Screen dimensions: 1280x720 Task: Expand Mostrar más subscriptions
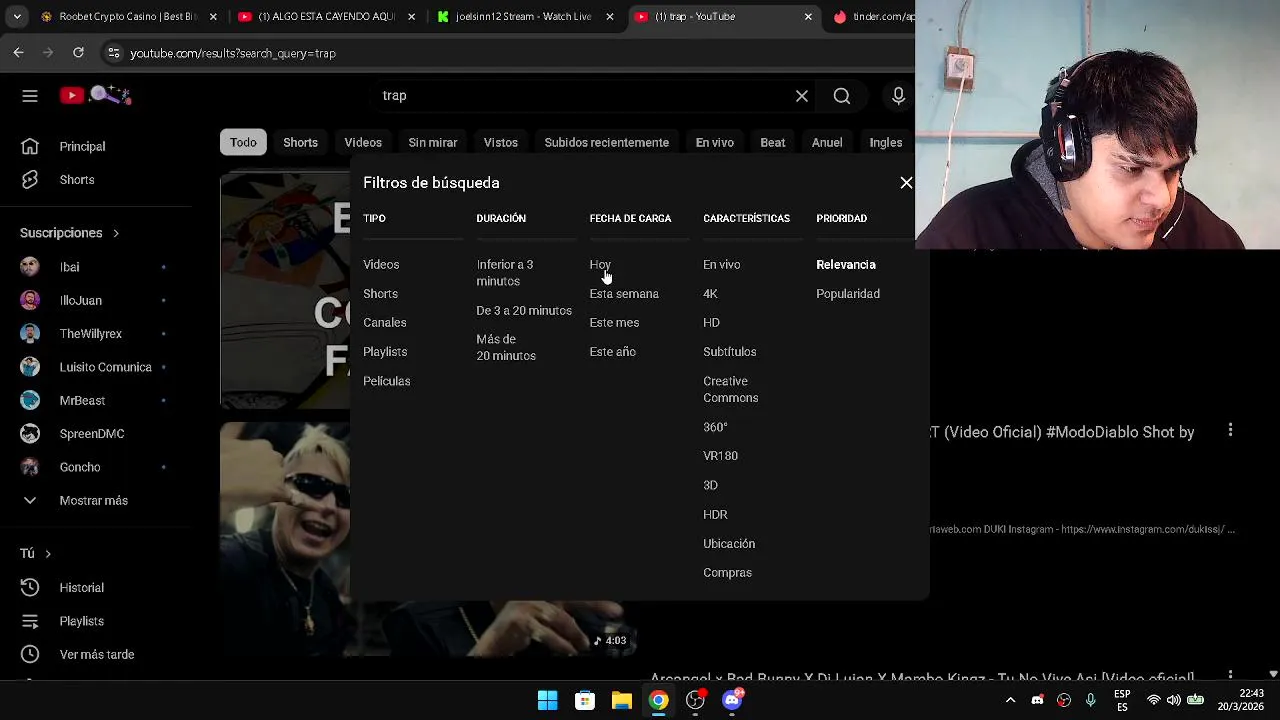(94, 501)
